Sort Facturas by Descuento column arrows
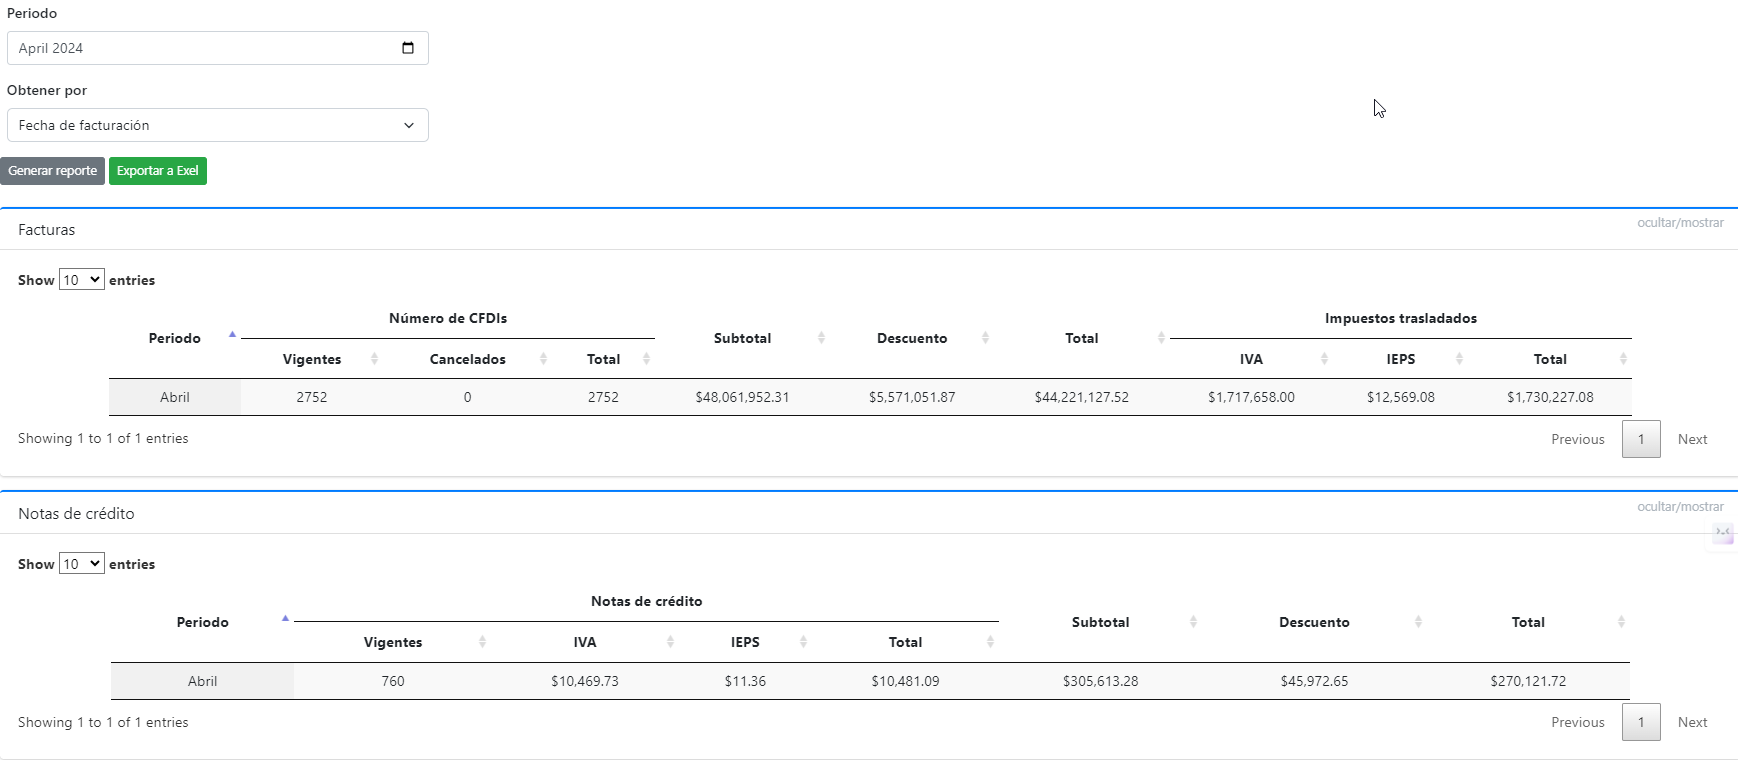This screenshot has height=760, width=1738. coord(985,338)
